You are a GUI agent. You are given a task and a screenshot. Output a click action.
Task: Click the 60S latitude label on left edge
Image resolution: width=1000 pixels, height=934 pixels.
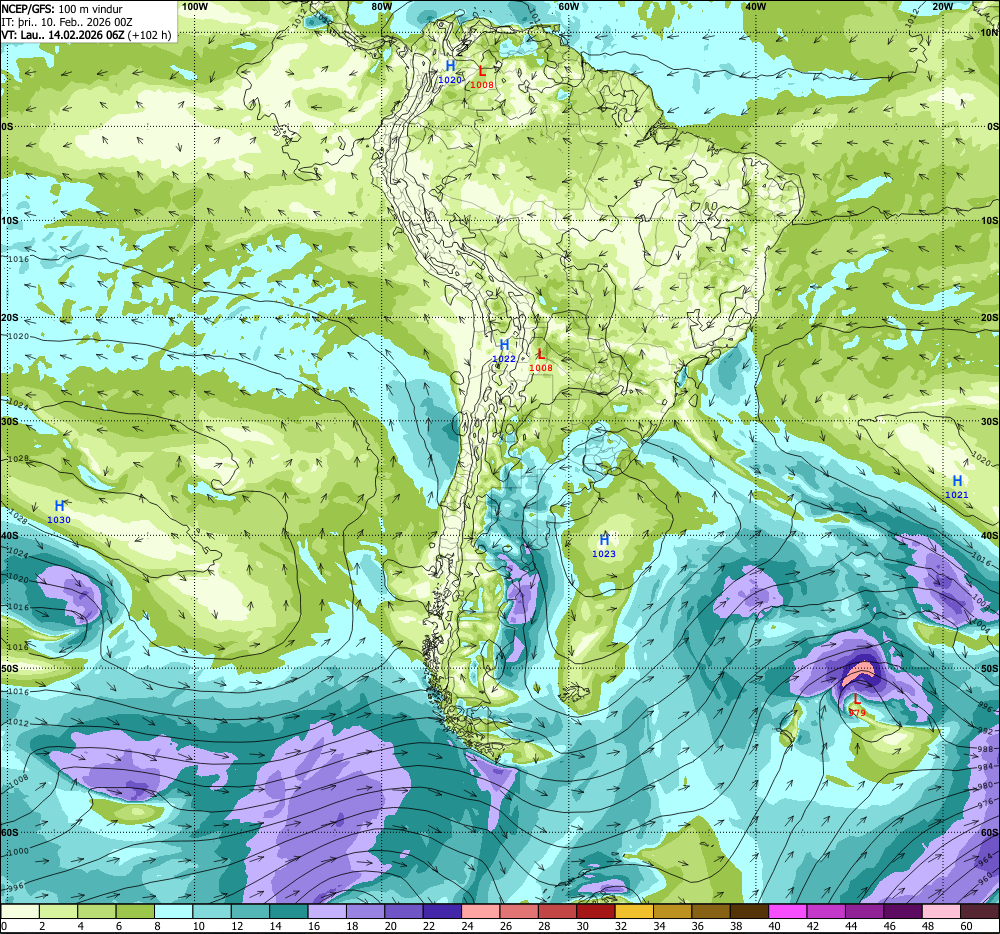[10, 832]
